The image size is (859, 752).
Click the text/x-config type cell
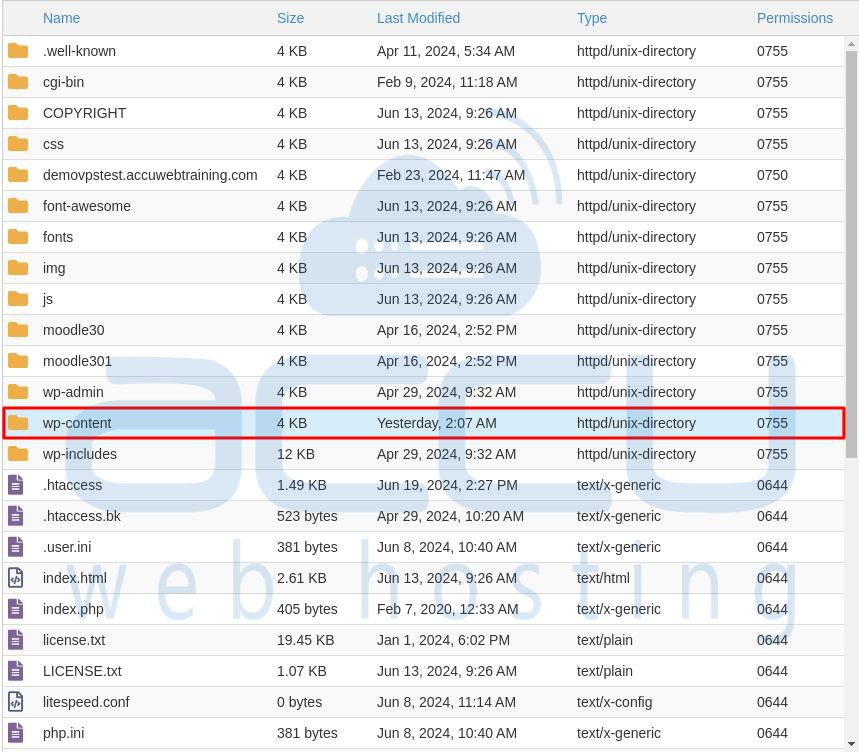click(614, 702)
